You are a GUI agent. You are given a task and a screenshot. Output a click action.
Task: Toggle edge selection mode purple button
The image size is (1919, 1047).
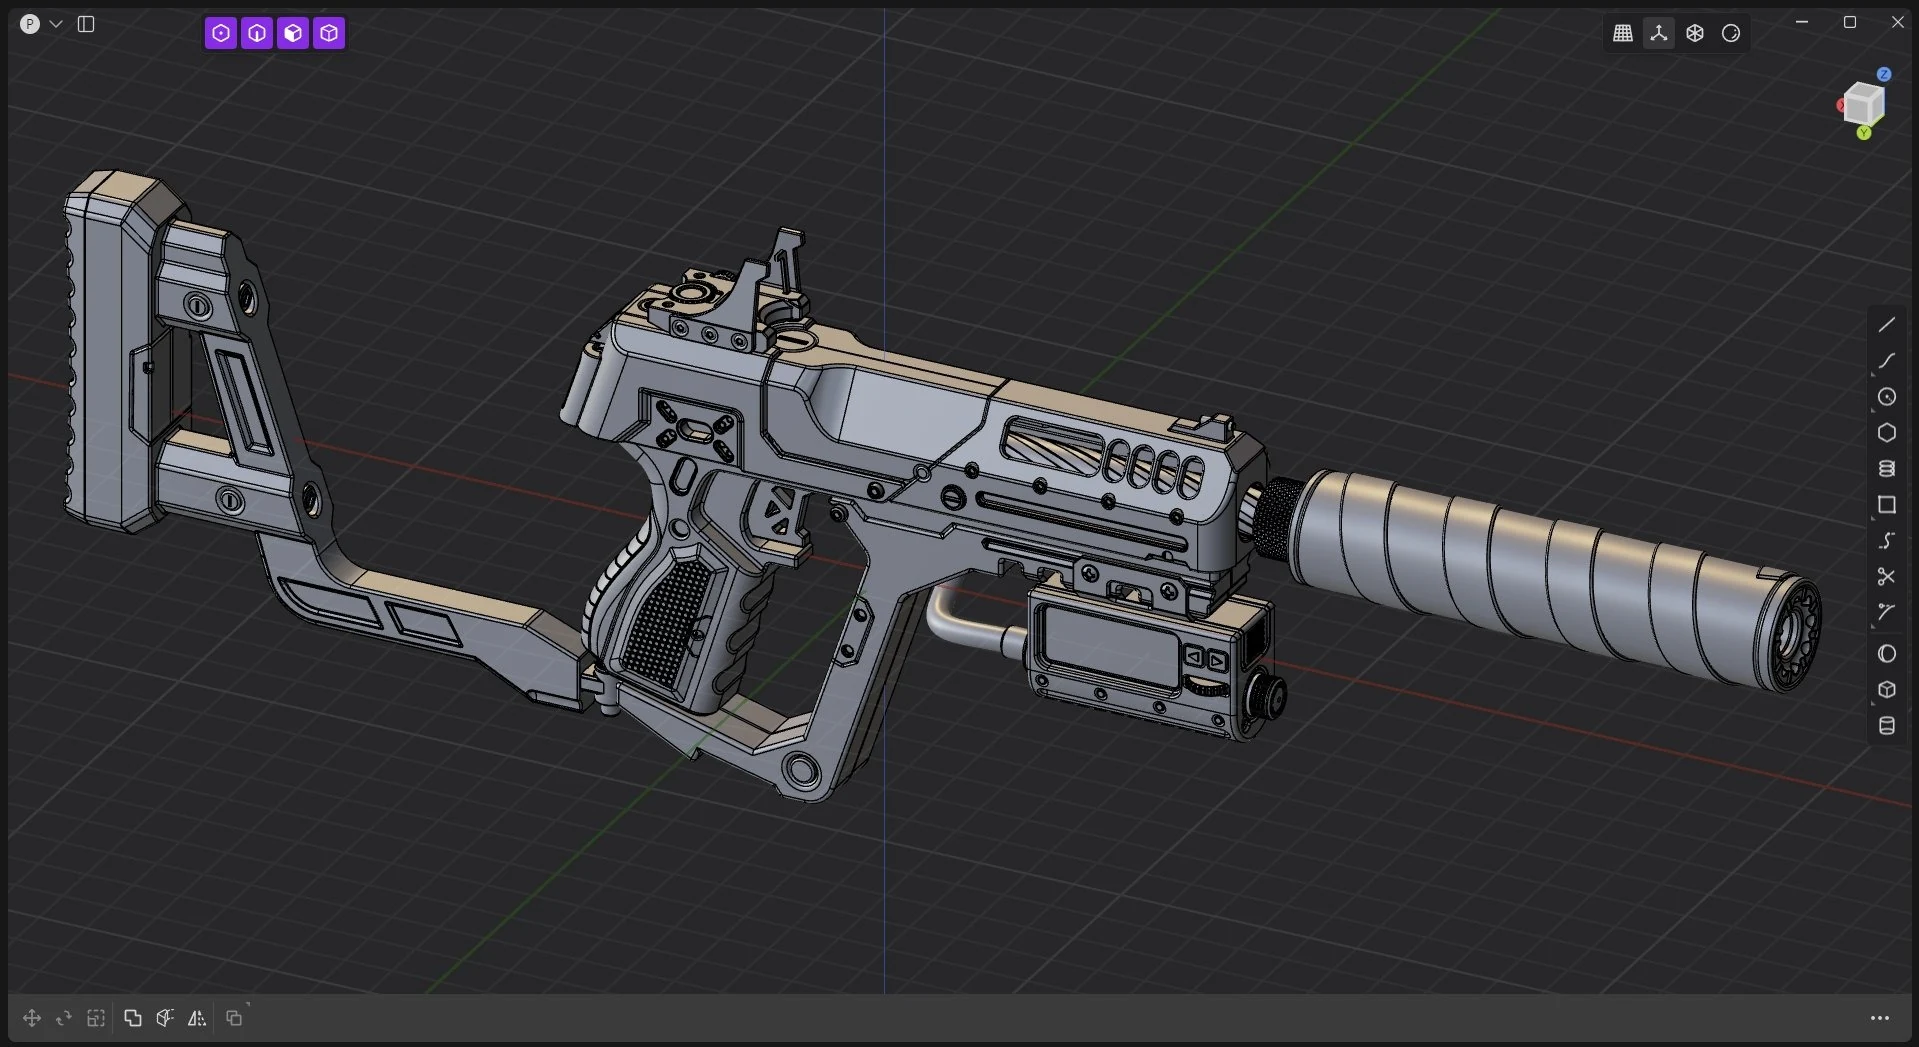coord(257,33)
